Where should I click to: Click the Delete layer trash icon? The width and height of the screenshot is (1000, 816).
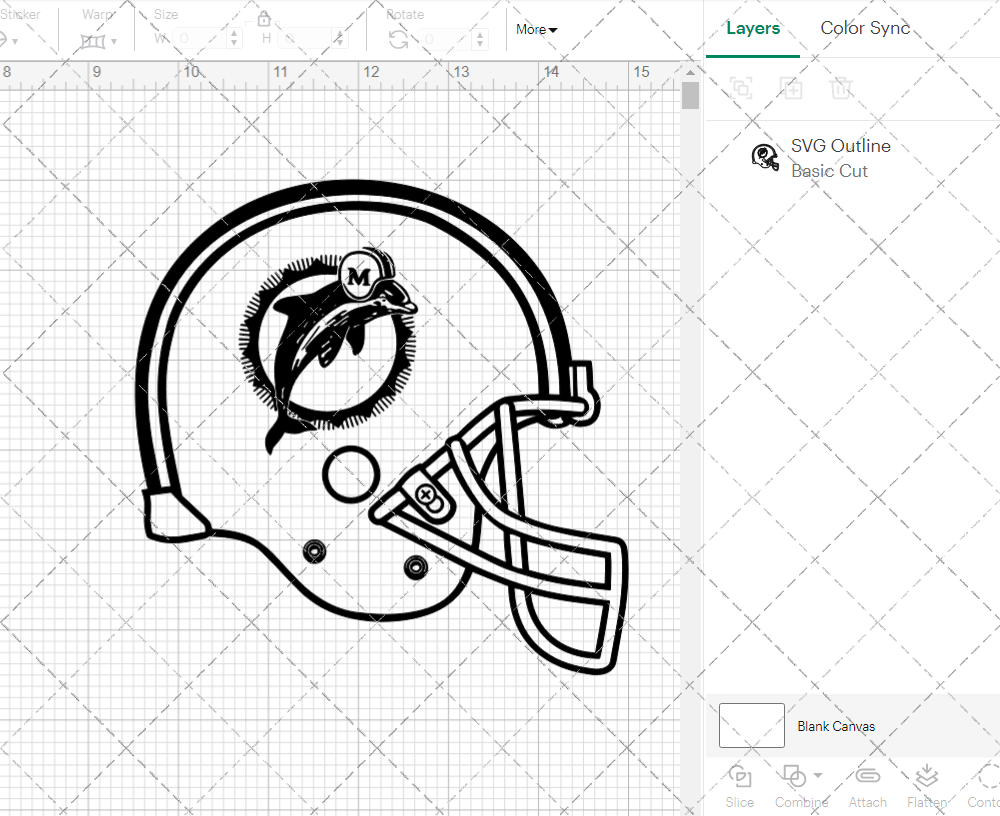[x=841, y=87]
